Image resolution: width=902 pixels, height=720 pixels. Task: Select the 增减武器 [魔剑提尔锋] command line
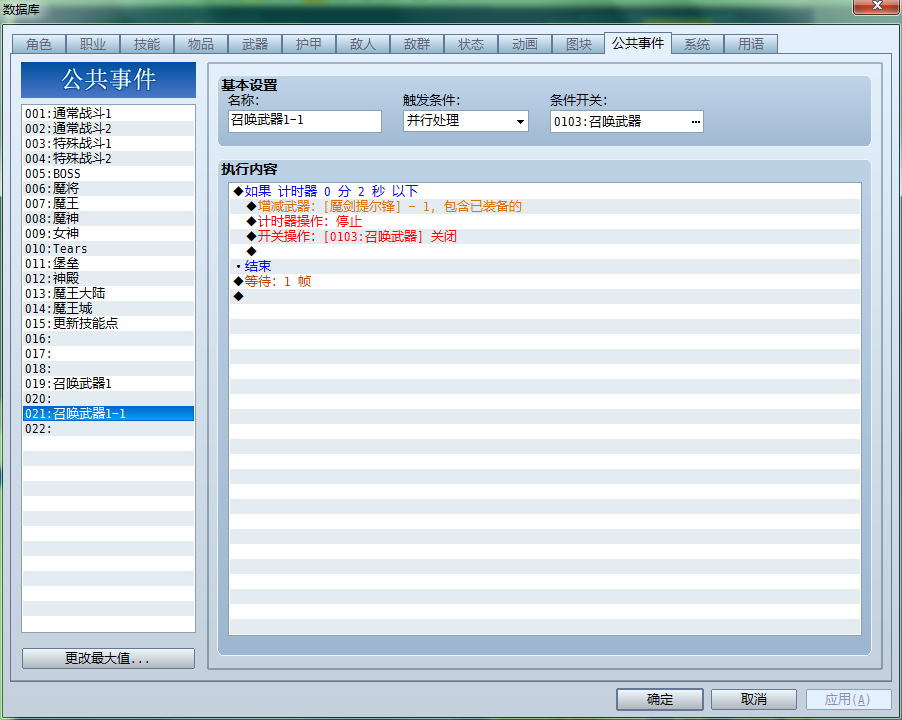click(x=545, y=206)
